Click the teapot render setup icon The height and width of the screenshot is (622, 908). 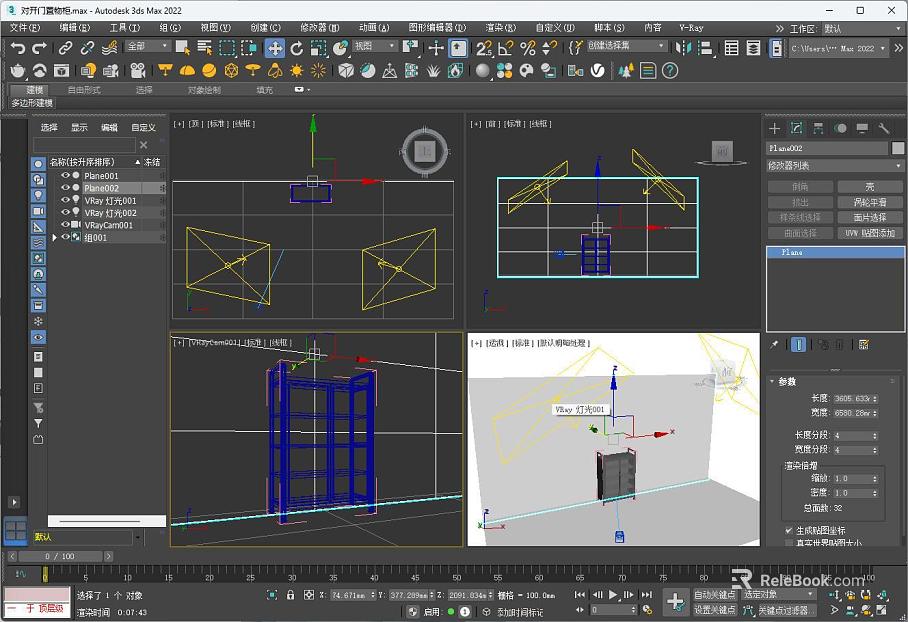coord(18,71)
